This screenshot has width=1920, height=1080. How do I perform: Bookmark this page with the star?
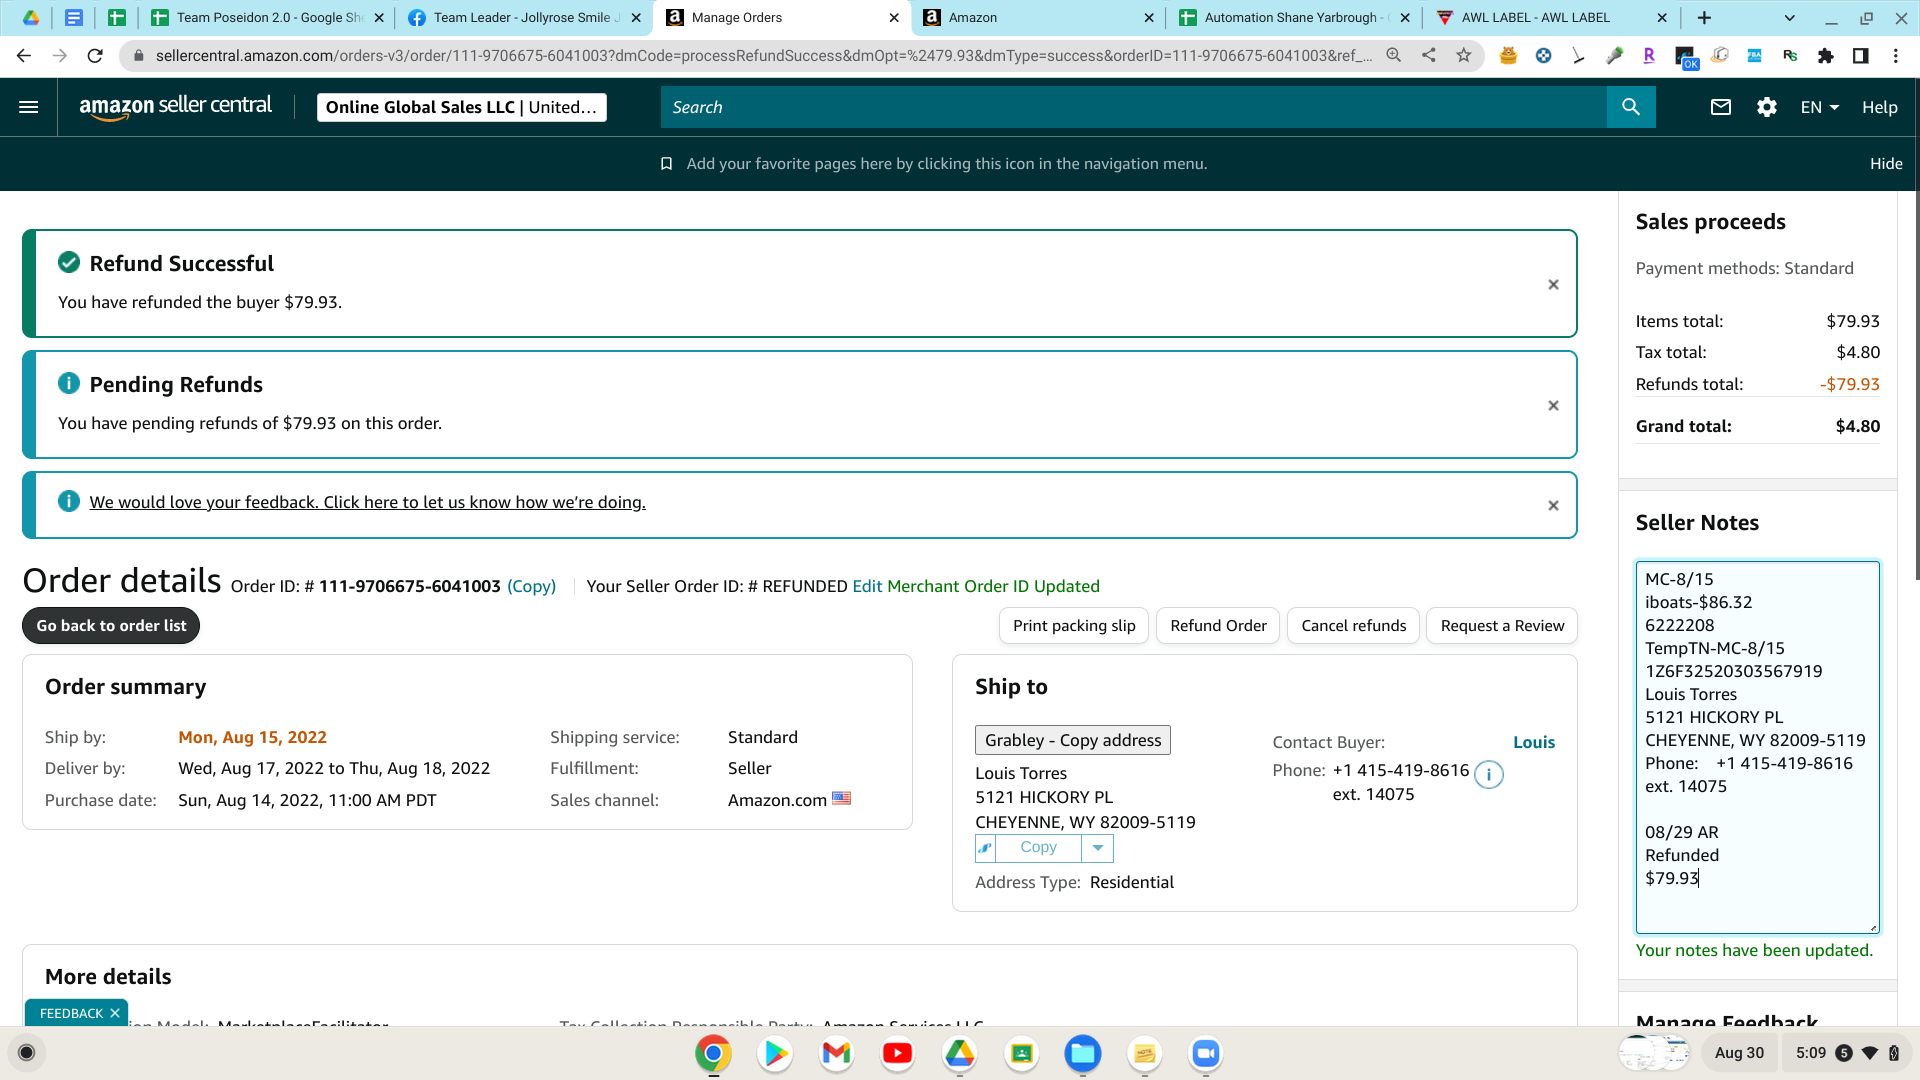[x=1464, y=56]
